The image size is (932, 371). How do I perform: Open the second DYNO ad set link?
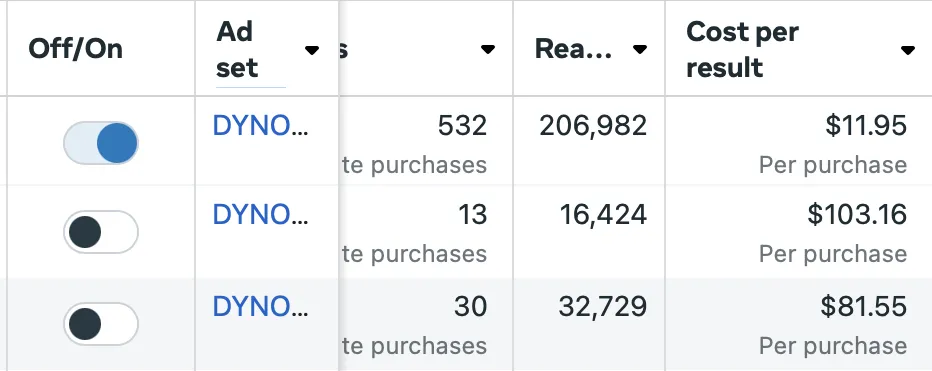coord(260,215)
